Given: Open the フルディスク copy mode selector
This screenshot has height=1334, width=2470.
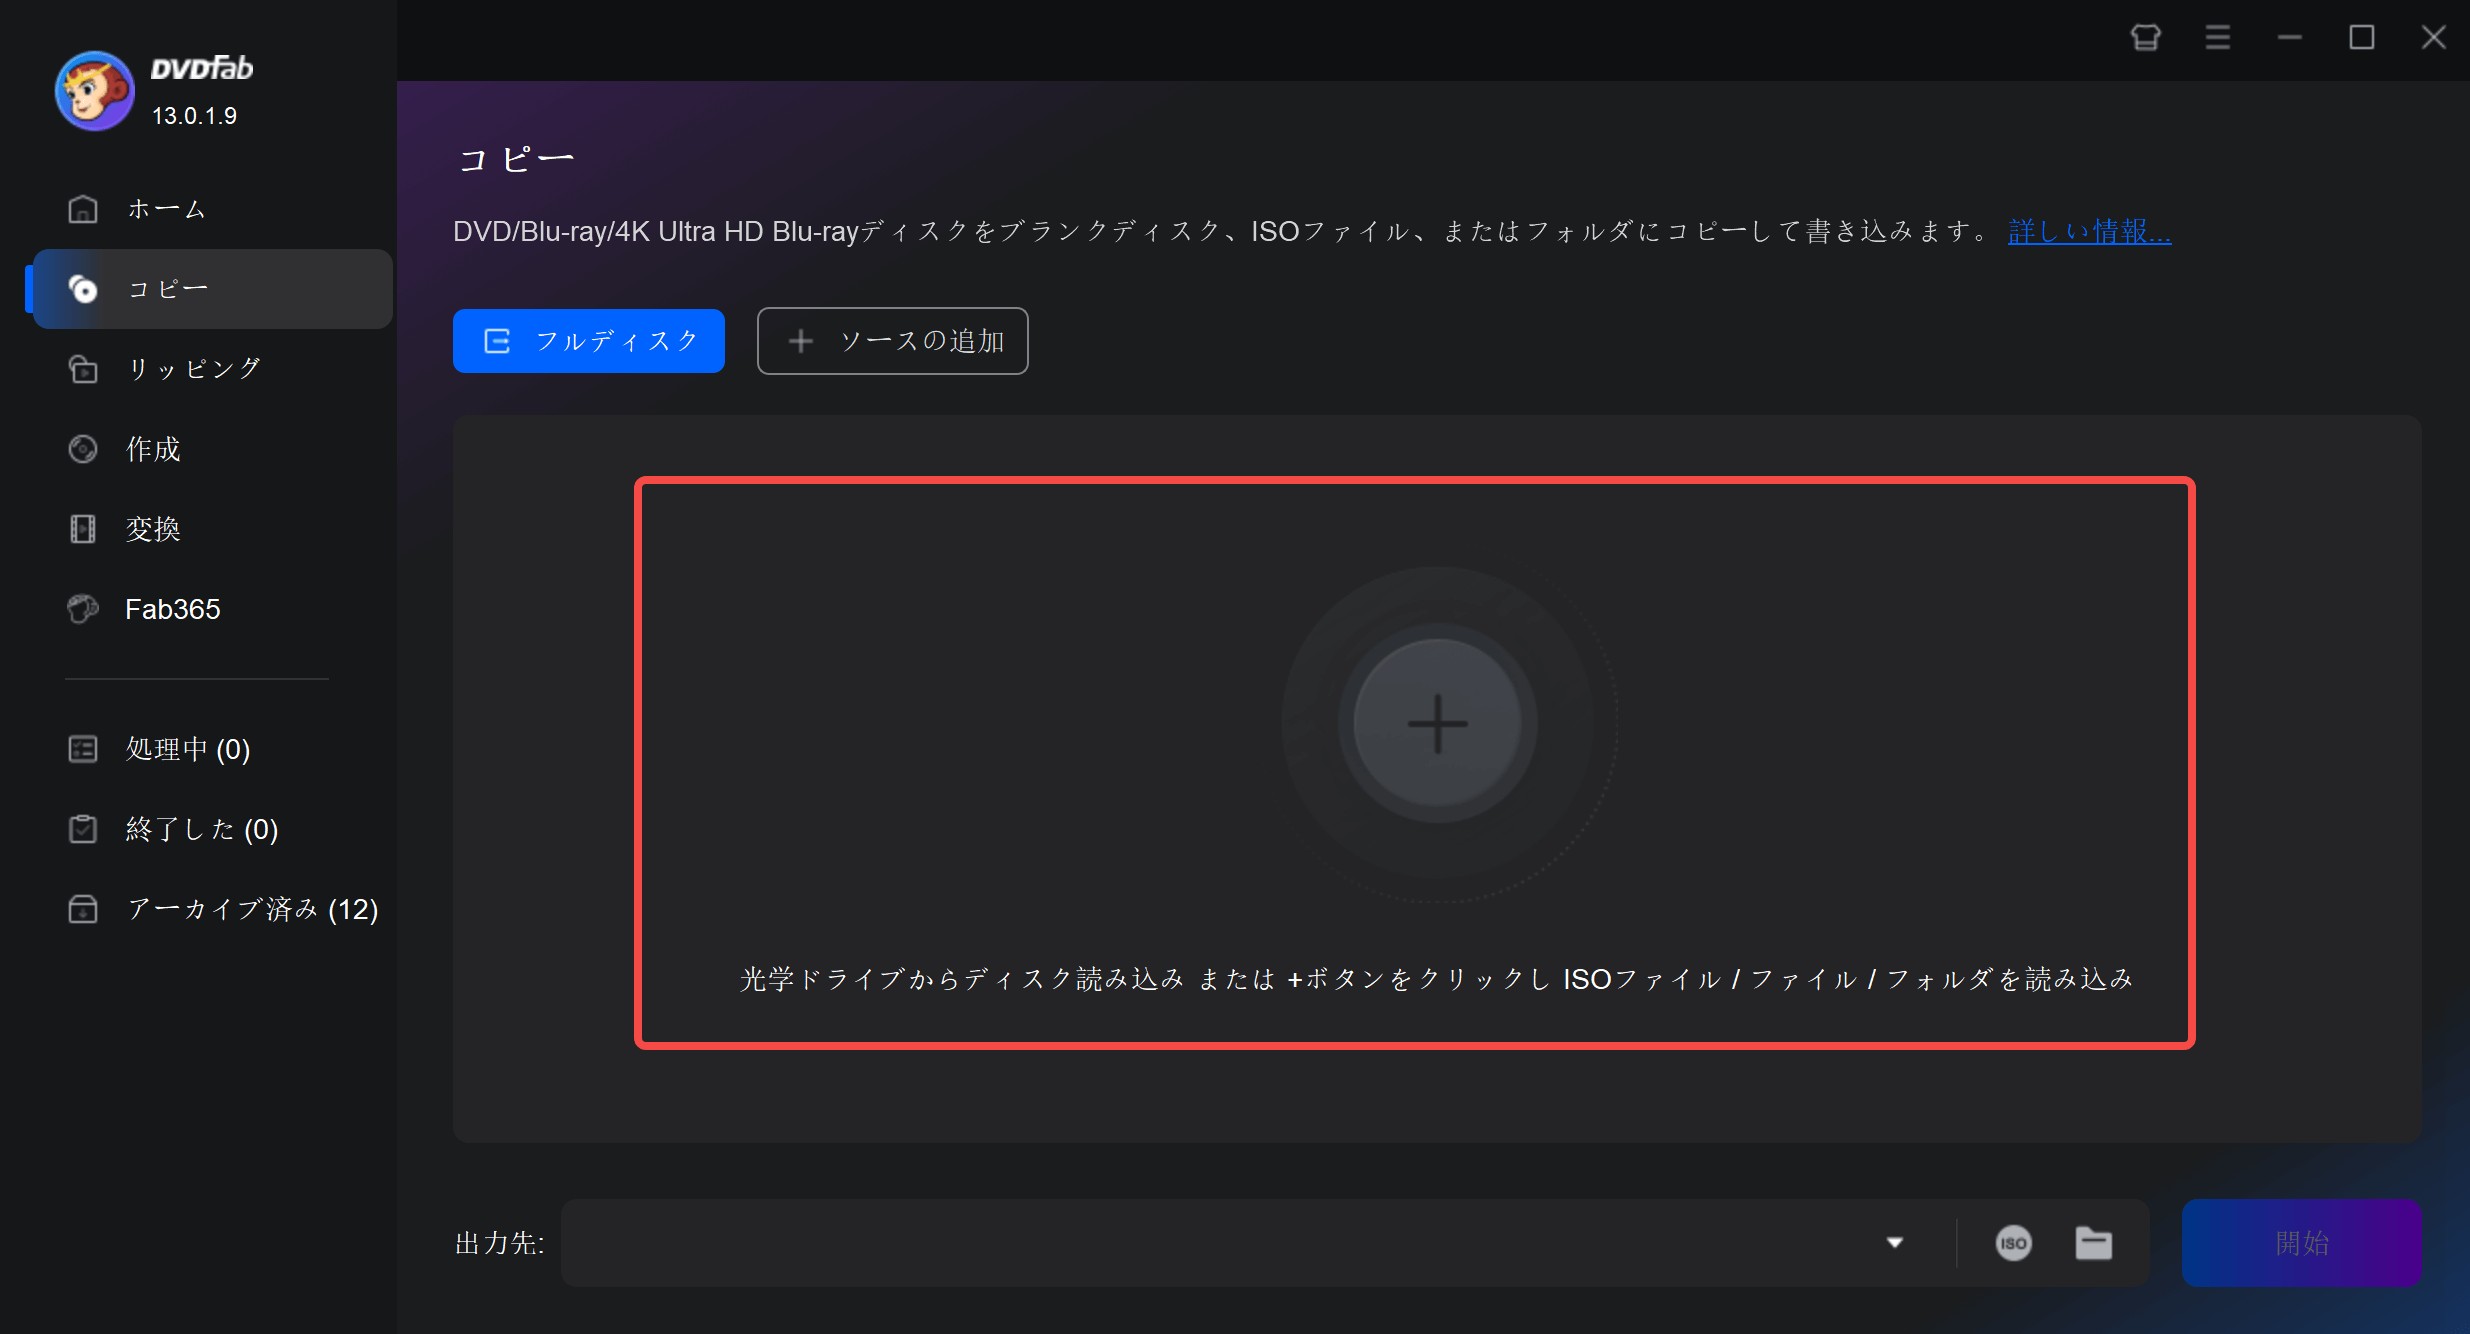Looking at the screenshot, I should [588, 341].
